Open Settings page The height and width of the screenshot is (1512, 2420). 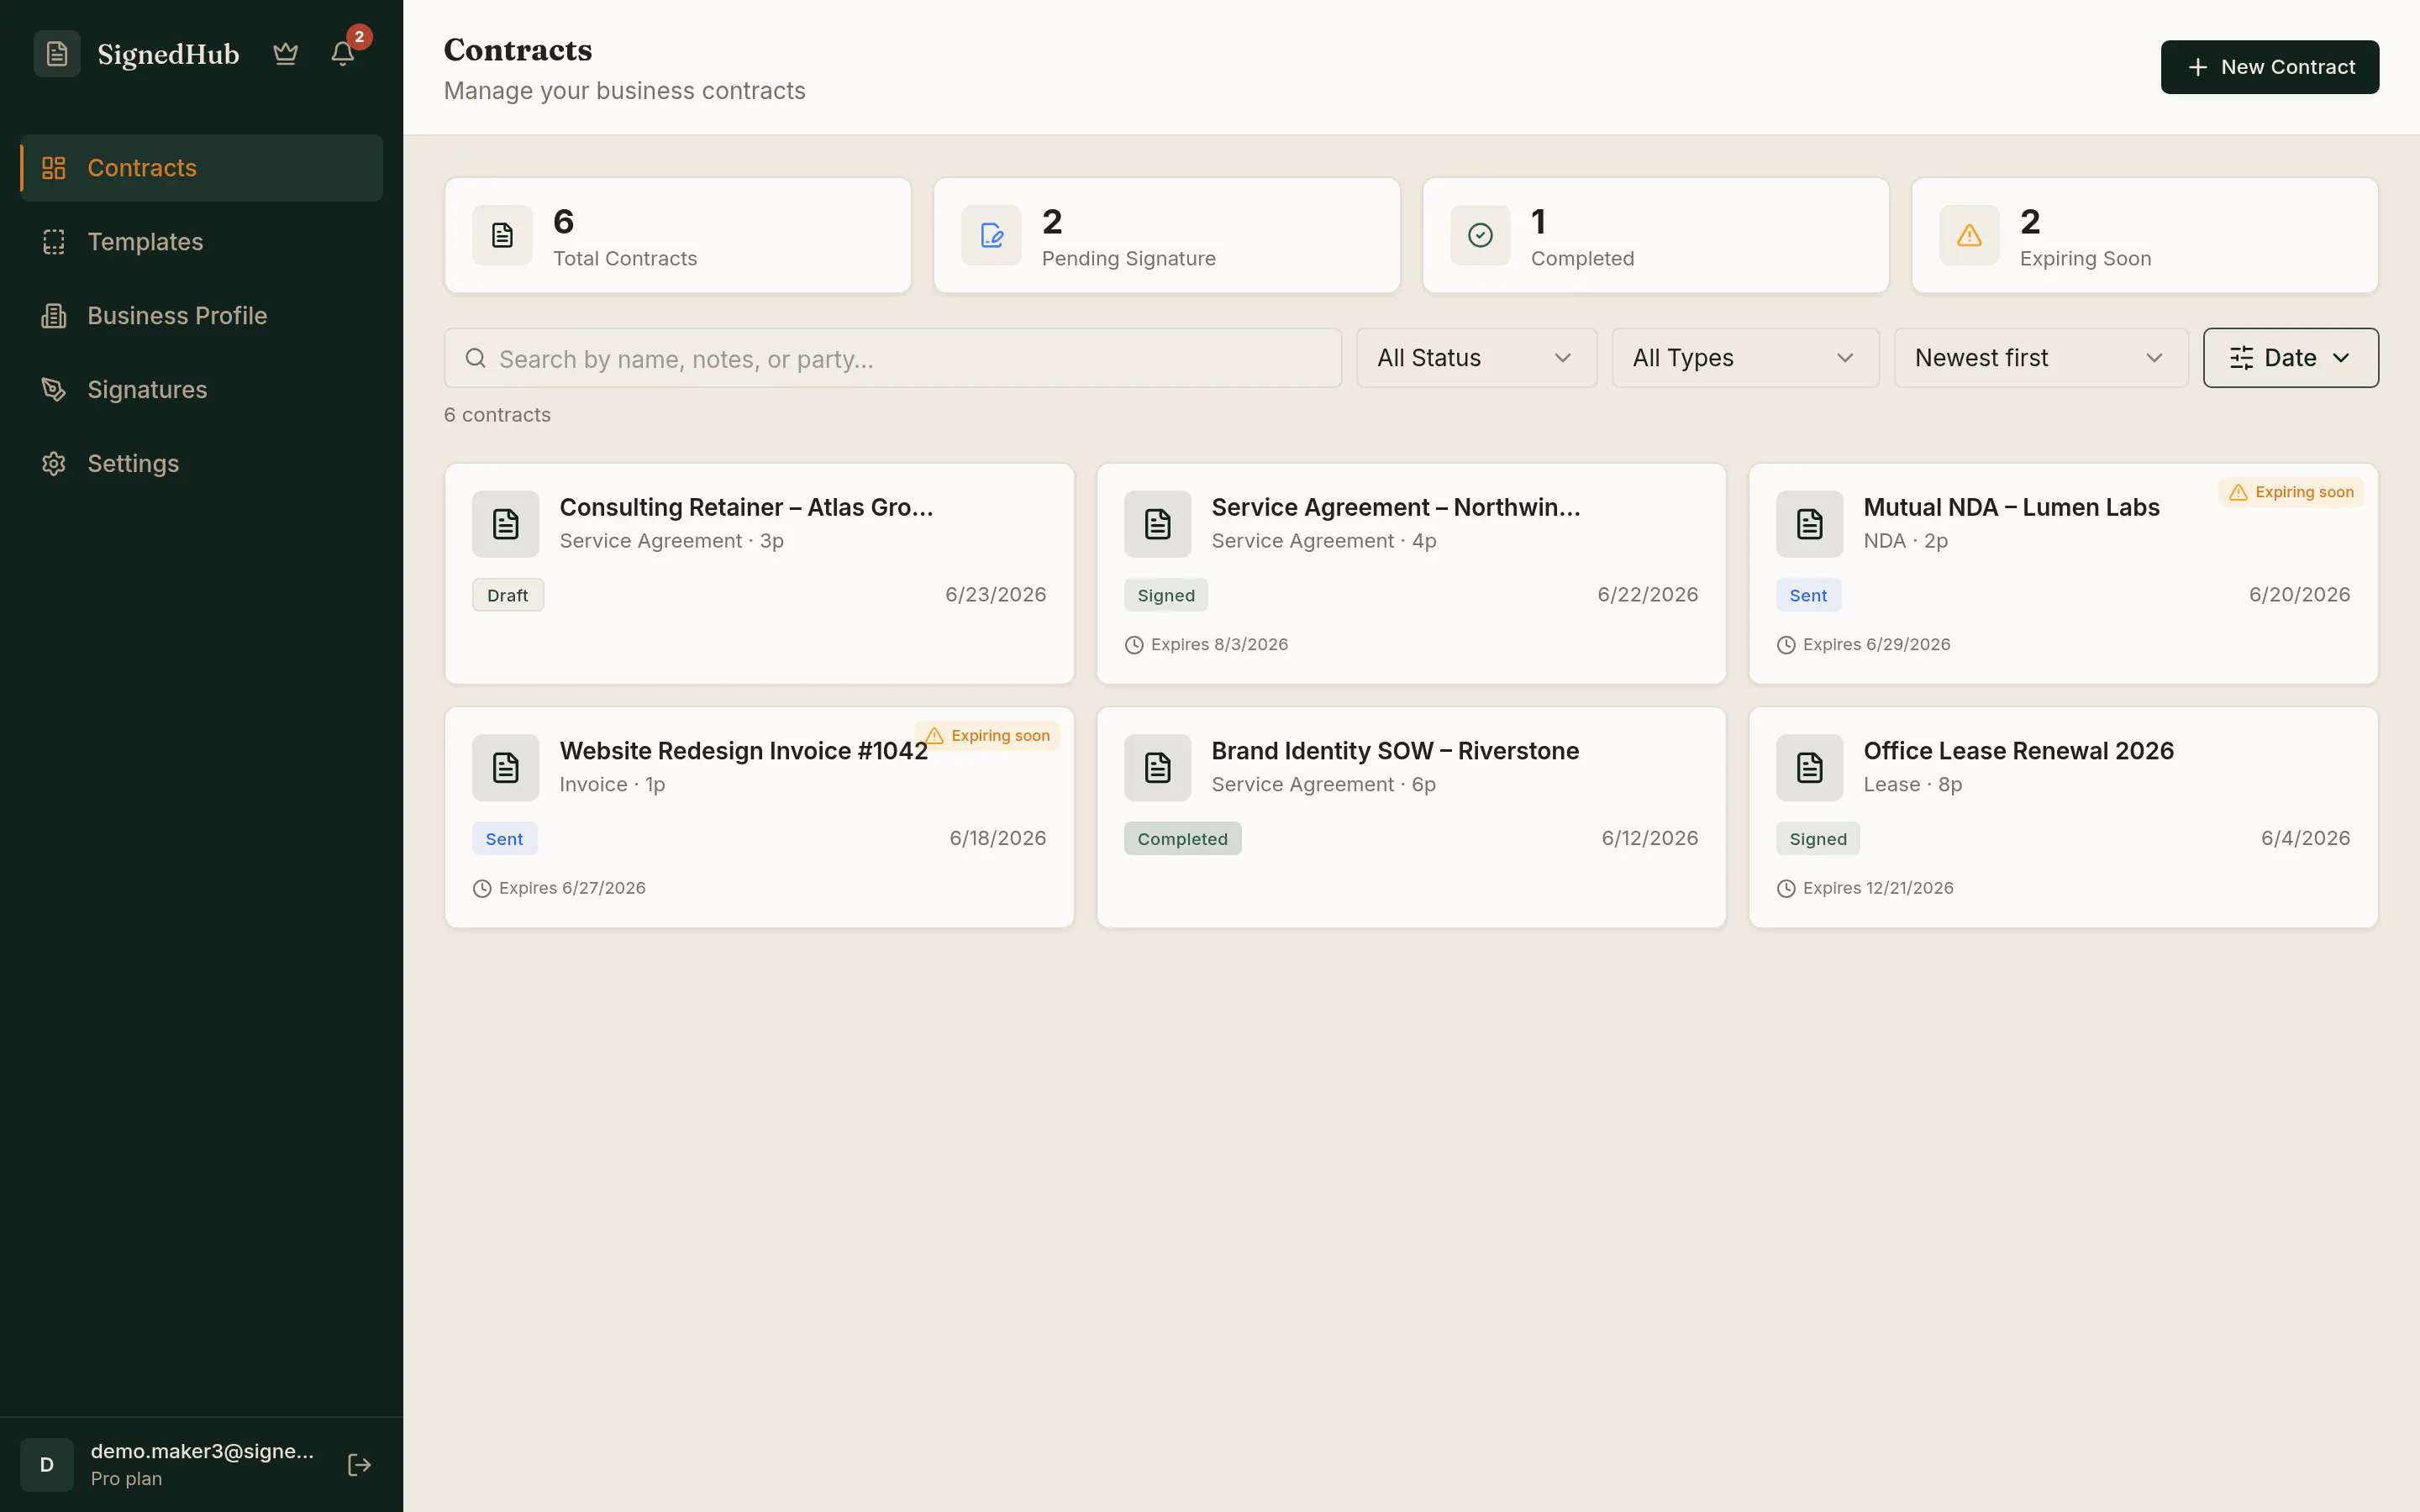click(202, 464)
